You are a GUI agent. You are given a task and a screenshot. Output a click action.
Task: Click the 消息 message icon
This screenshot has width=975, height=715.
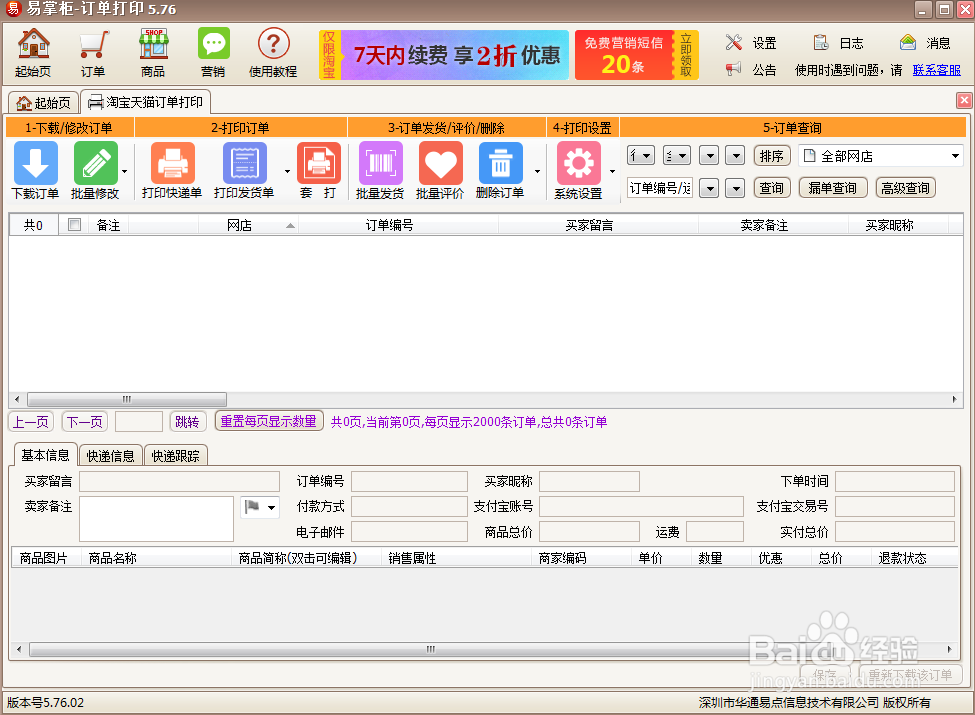click(x=905, y=42)
